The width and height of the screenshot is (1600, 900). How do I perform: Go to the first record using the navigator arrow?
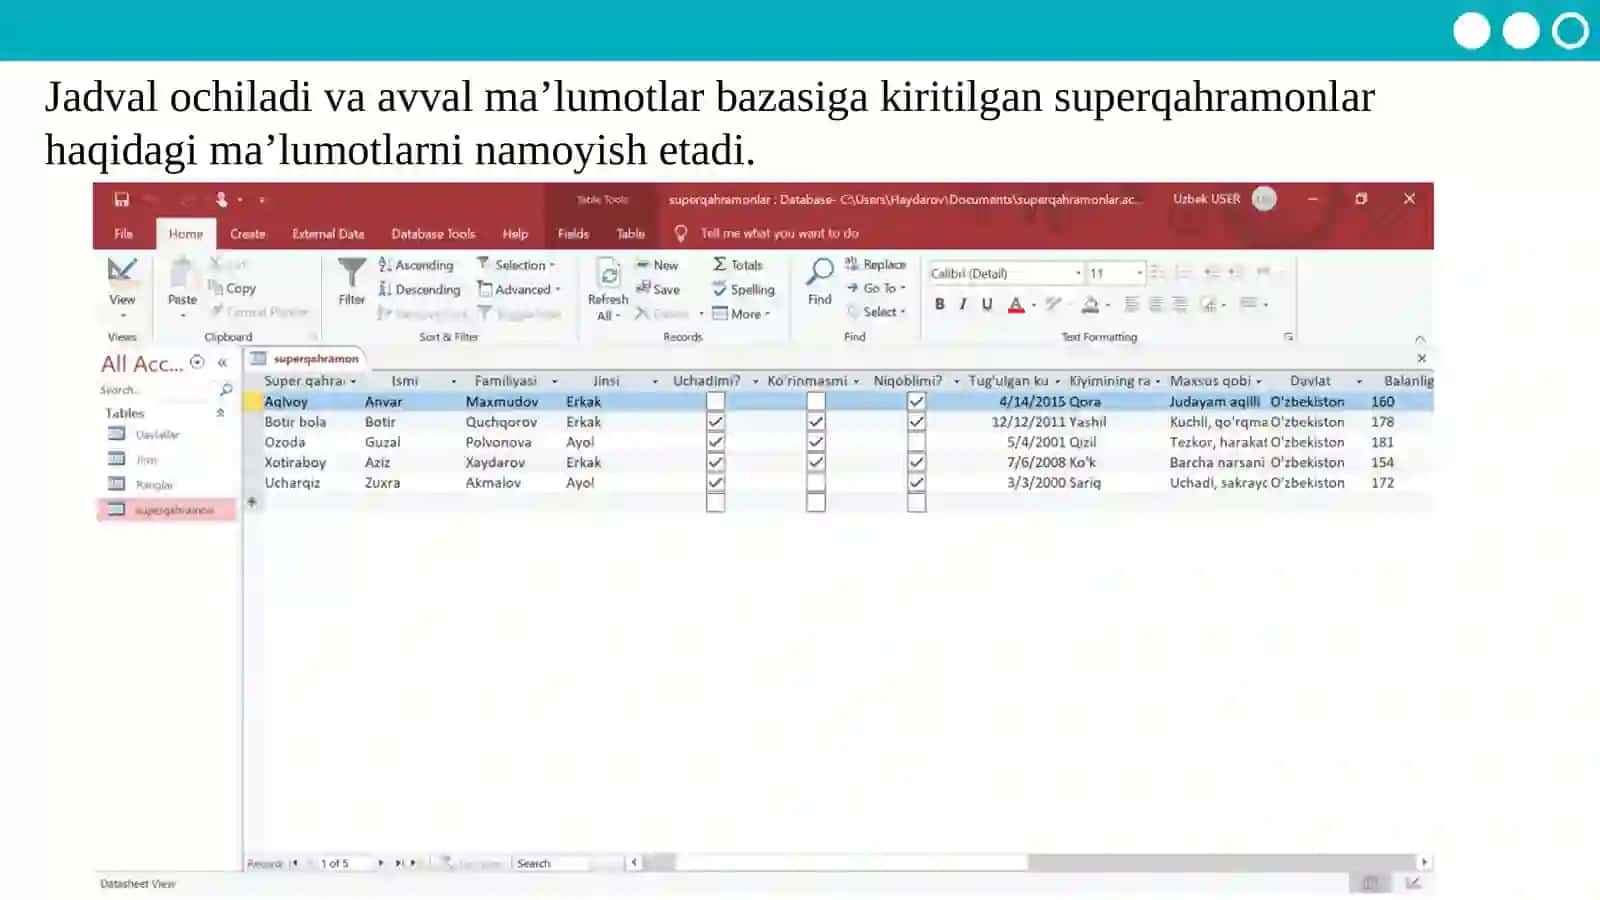294,863
